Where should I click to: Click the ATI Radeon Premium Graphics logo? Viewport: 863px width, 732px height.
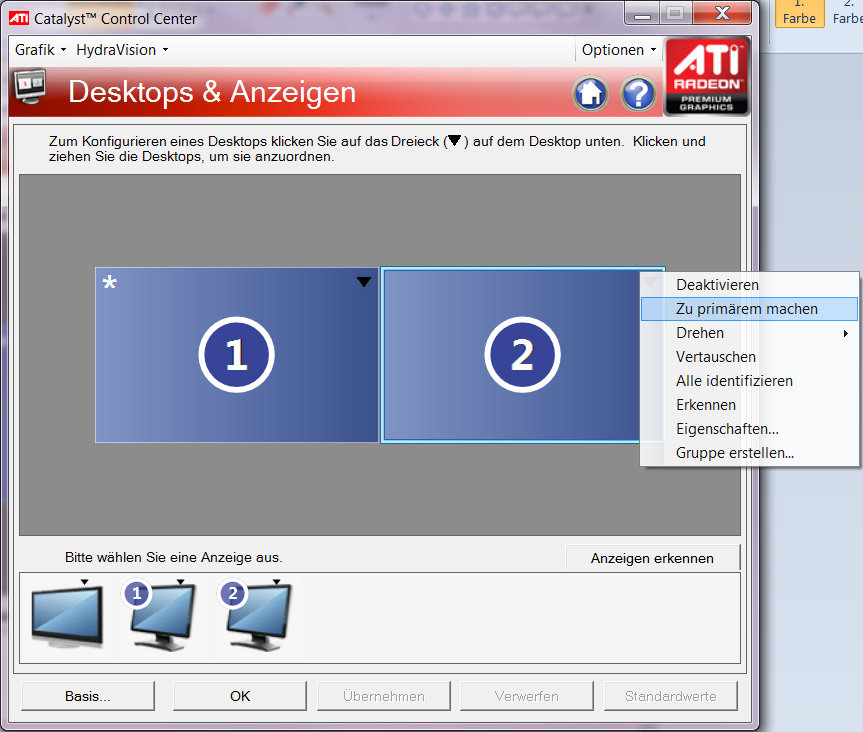click(x=707, y=77)
